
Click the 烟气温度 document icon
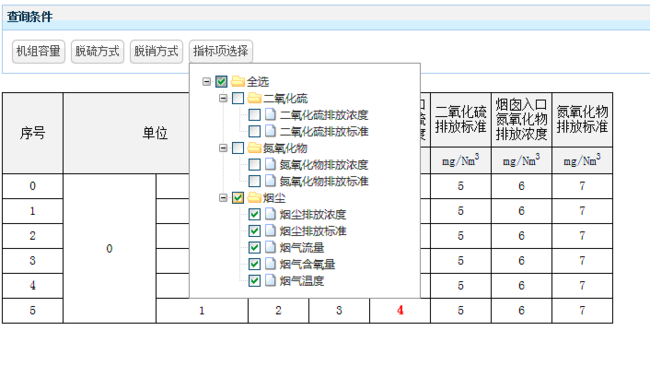pyautogui.click(x=270, y=280)
